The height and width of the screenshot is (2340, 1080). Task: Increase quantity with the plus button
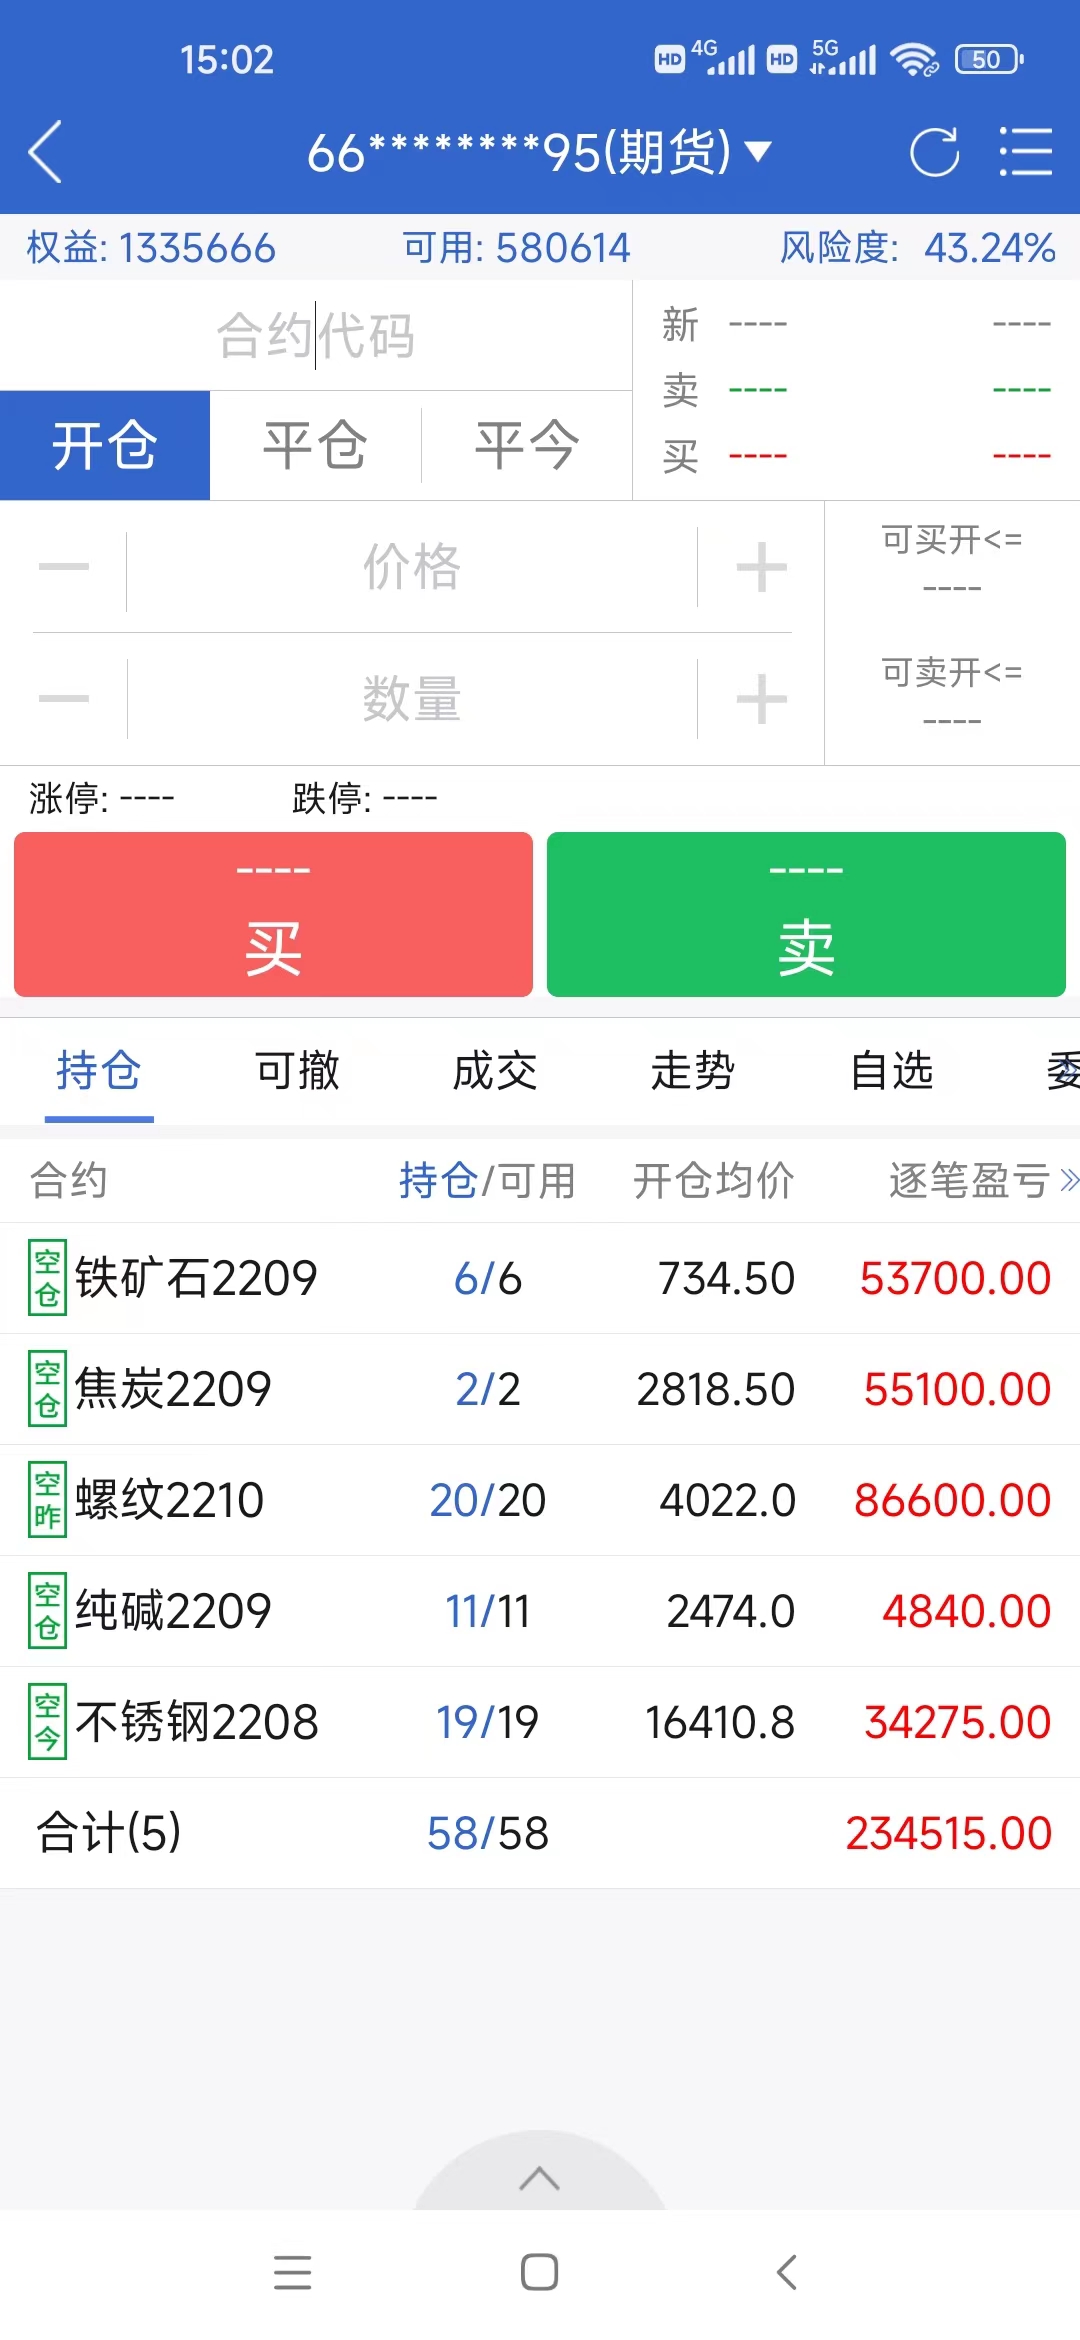pyautogui.click(x=761, y=698)
